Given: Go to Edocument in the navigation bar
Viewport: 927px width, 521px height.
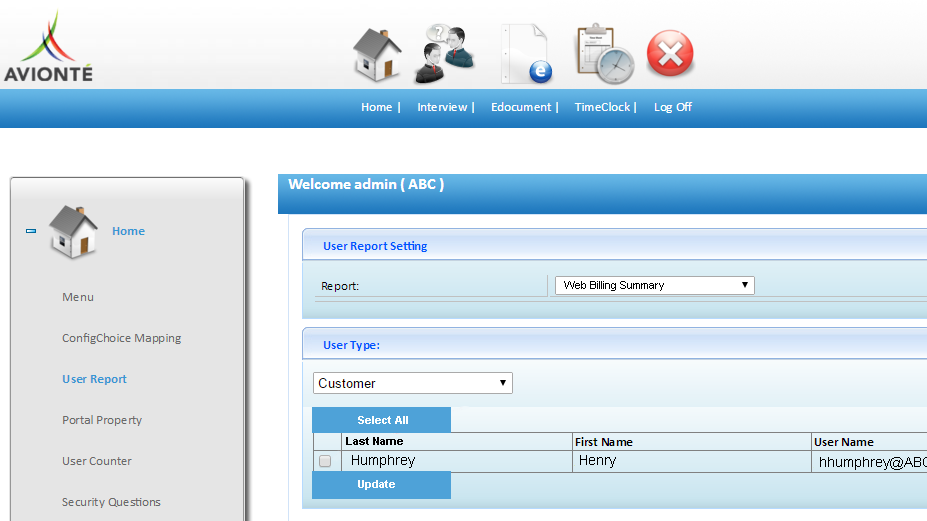Looking at the screenshot, I should [x=521, y=107].
